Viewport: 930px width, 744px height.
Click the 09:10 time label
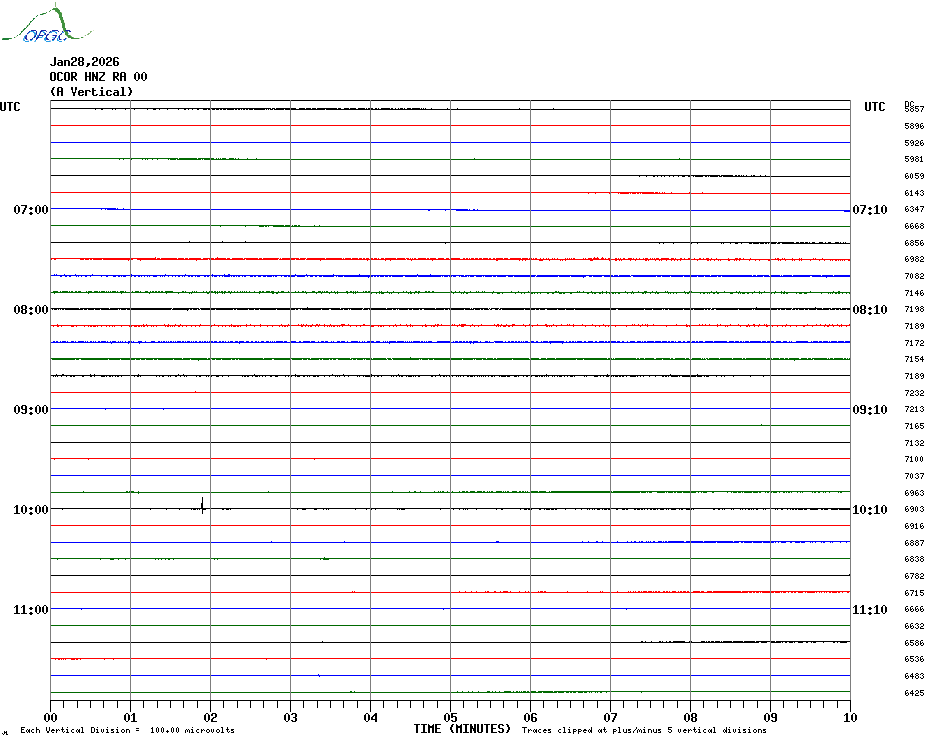click(x=870, y=409)
